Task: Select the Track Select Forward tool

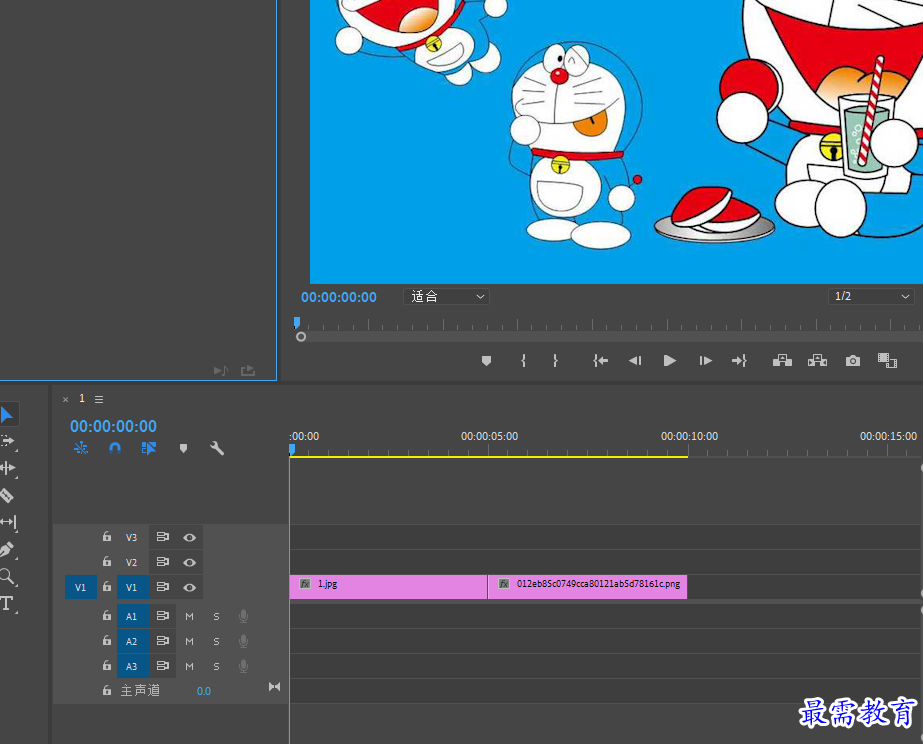Action: [7, 441]
